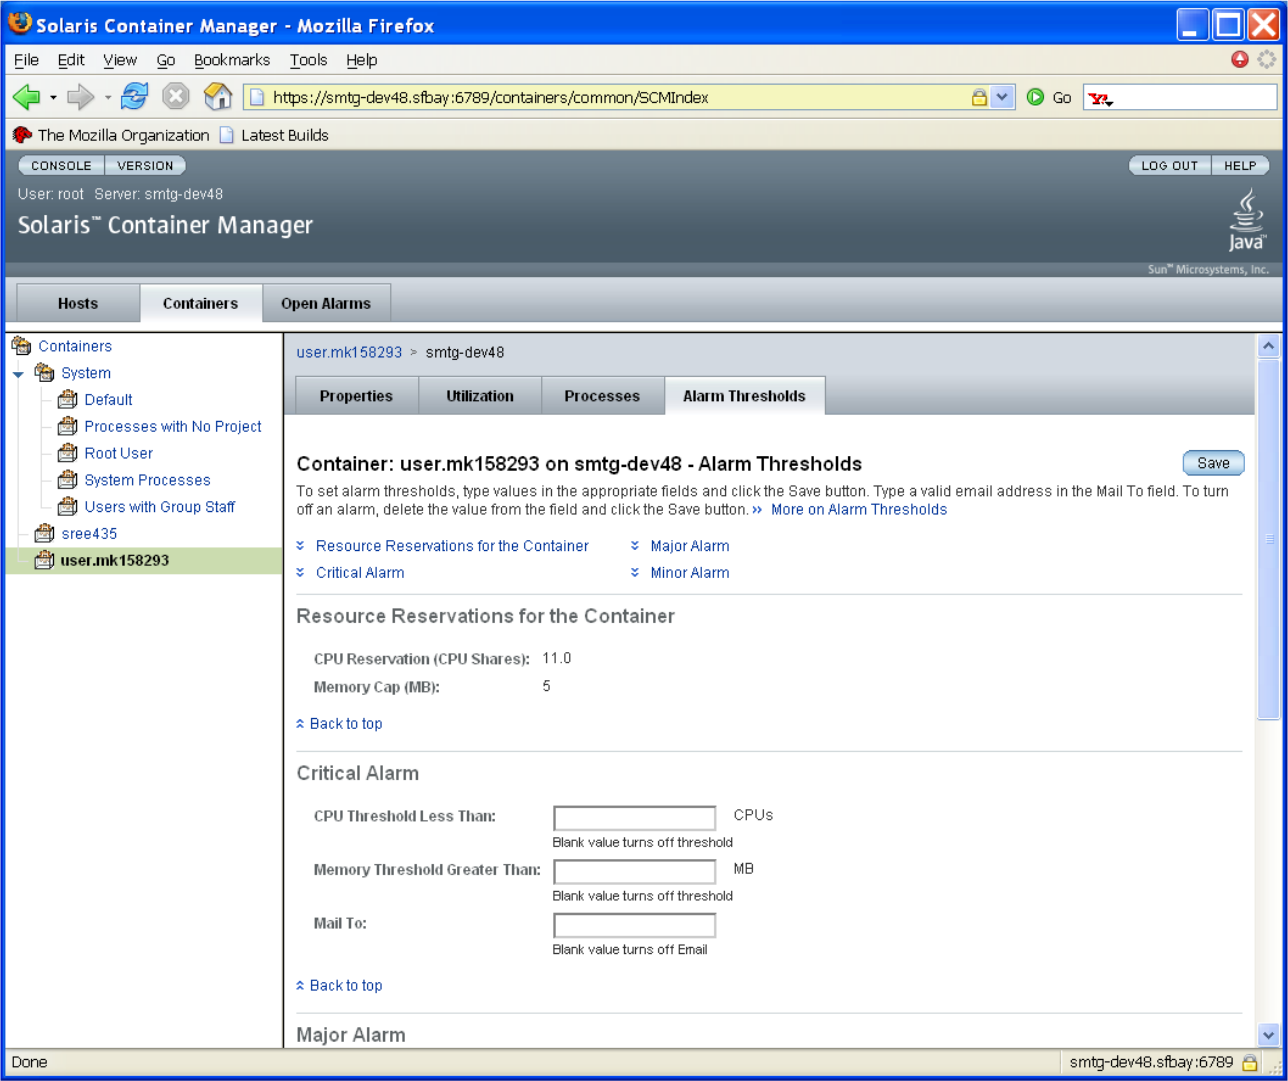1288x1081 pixels.
Task: Open the Properties tab
Action: (356, 396)
